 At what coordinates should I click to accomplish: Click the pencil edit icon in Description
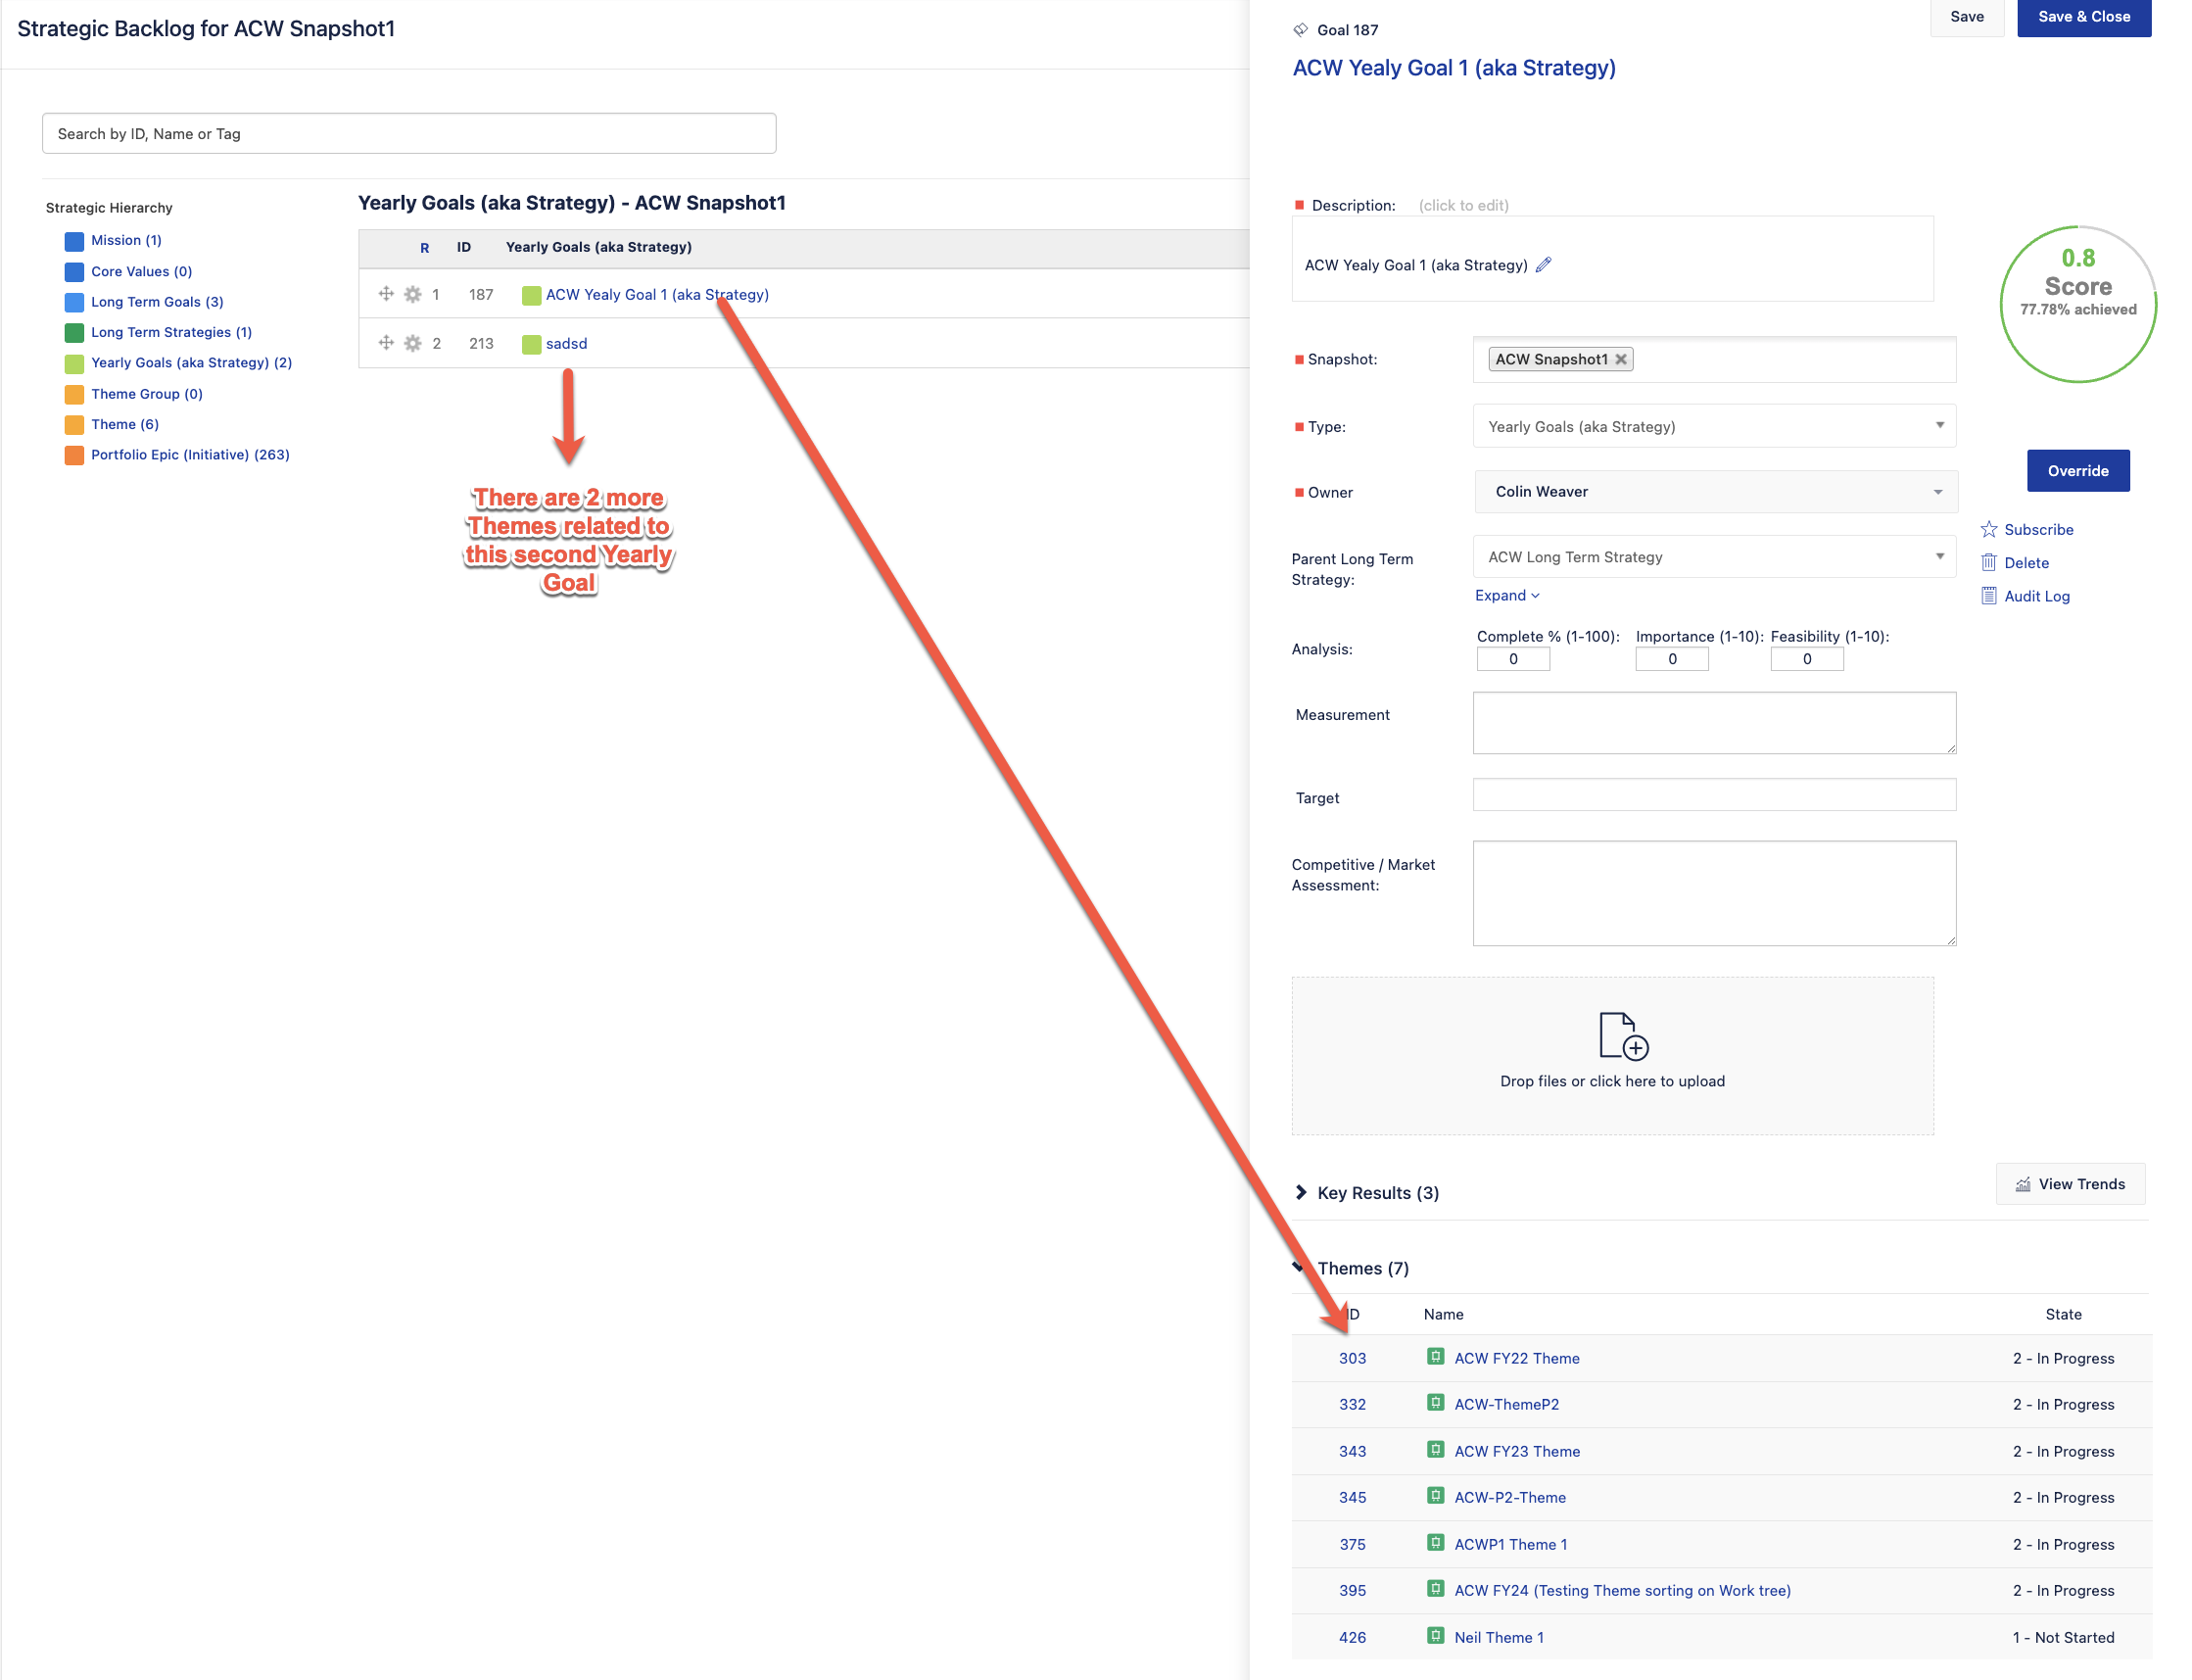click(1543, 265)
